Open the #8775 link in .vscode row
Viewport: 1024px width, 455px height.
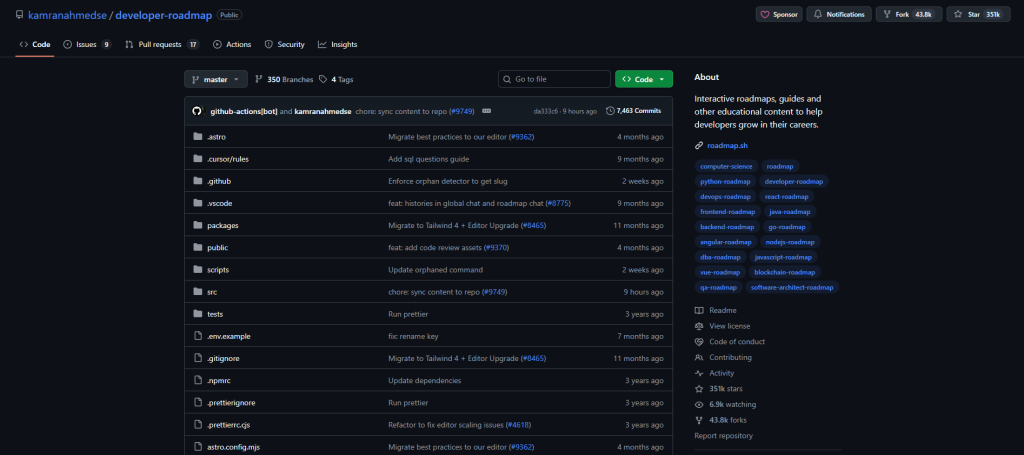[x=558, y=204]
